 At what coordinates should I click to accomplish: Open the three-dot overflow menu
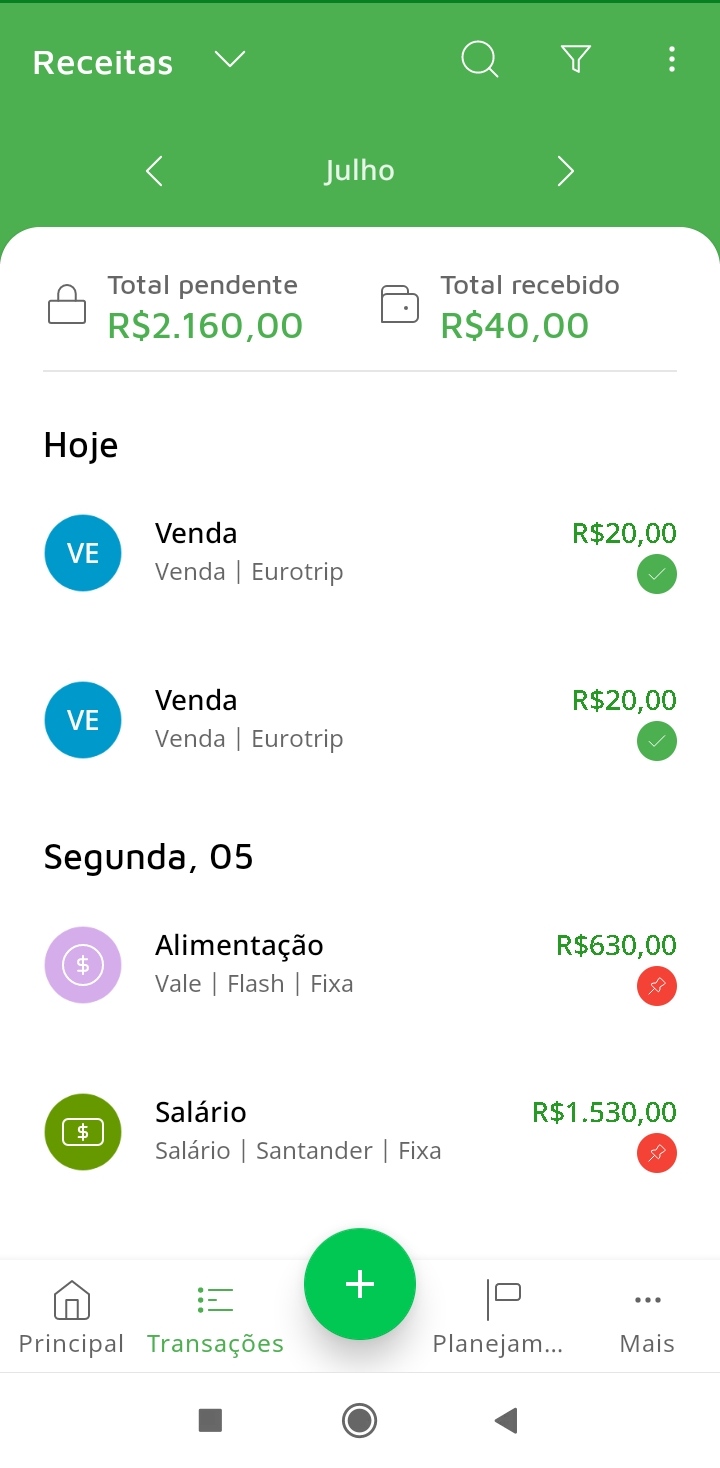tap(671, 60)
